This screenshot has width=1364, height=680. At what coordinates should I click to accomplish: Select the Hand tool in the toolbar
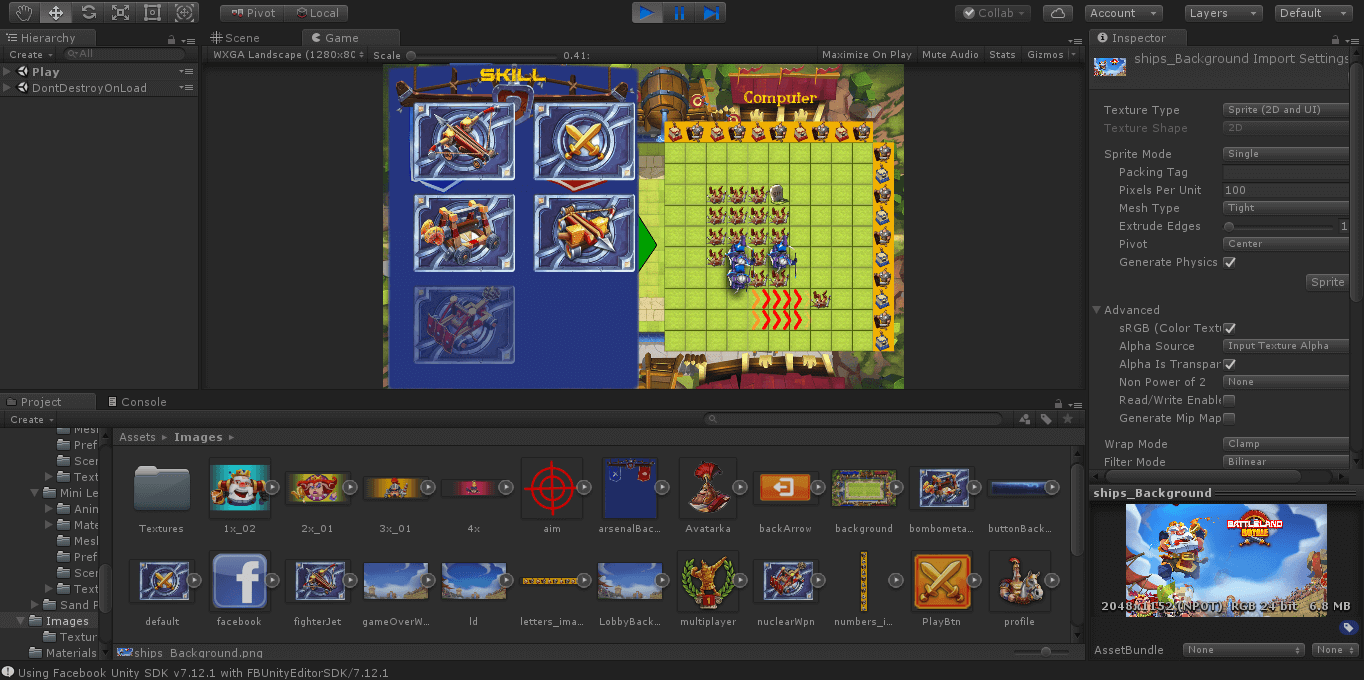(24, 13)
